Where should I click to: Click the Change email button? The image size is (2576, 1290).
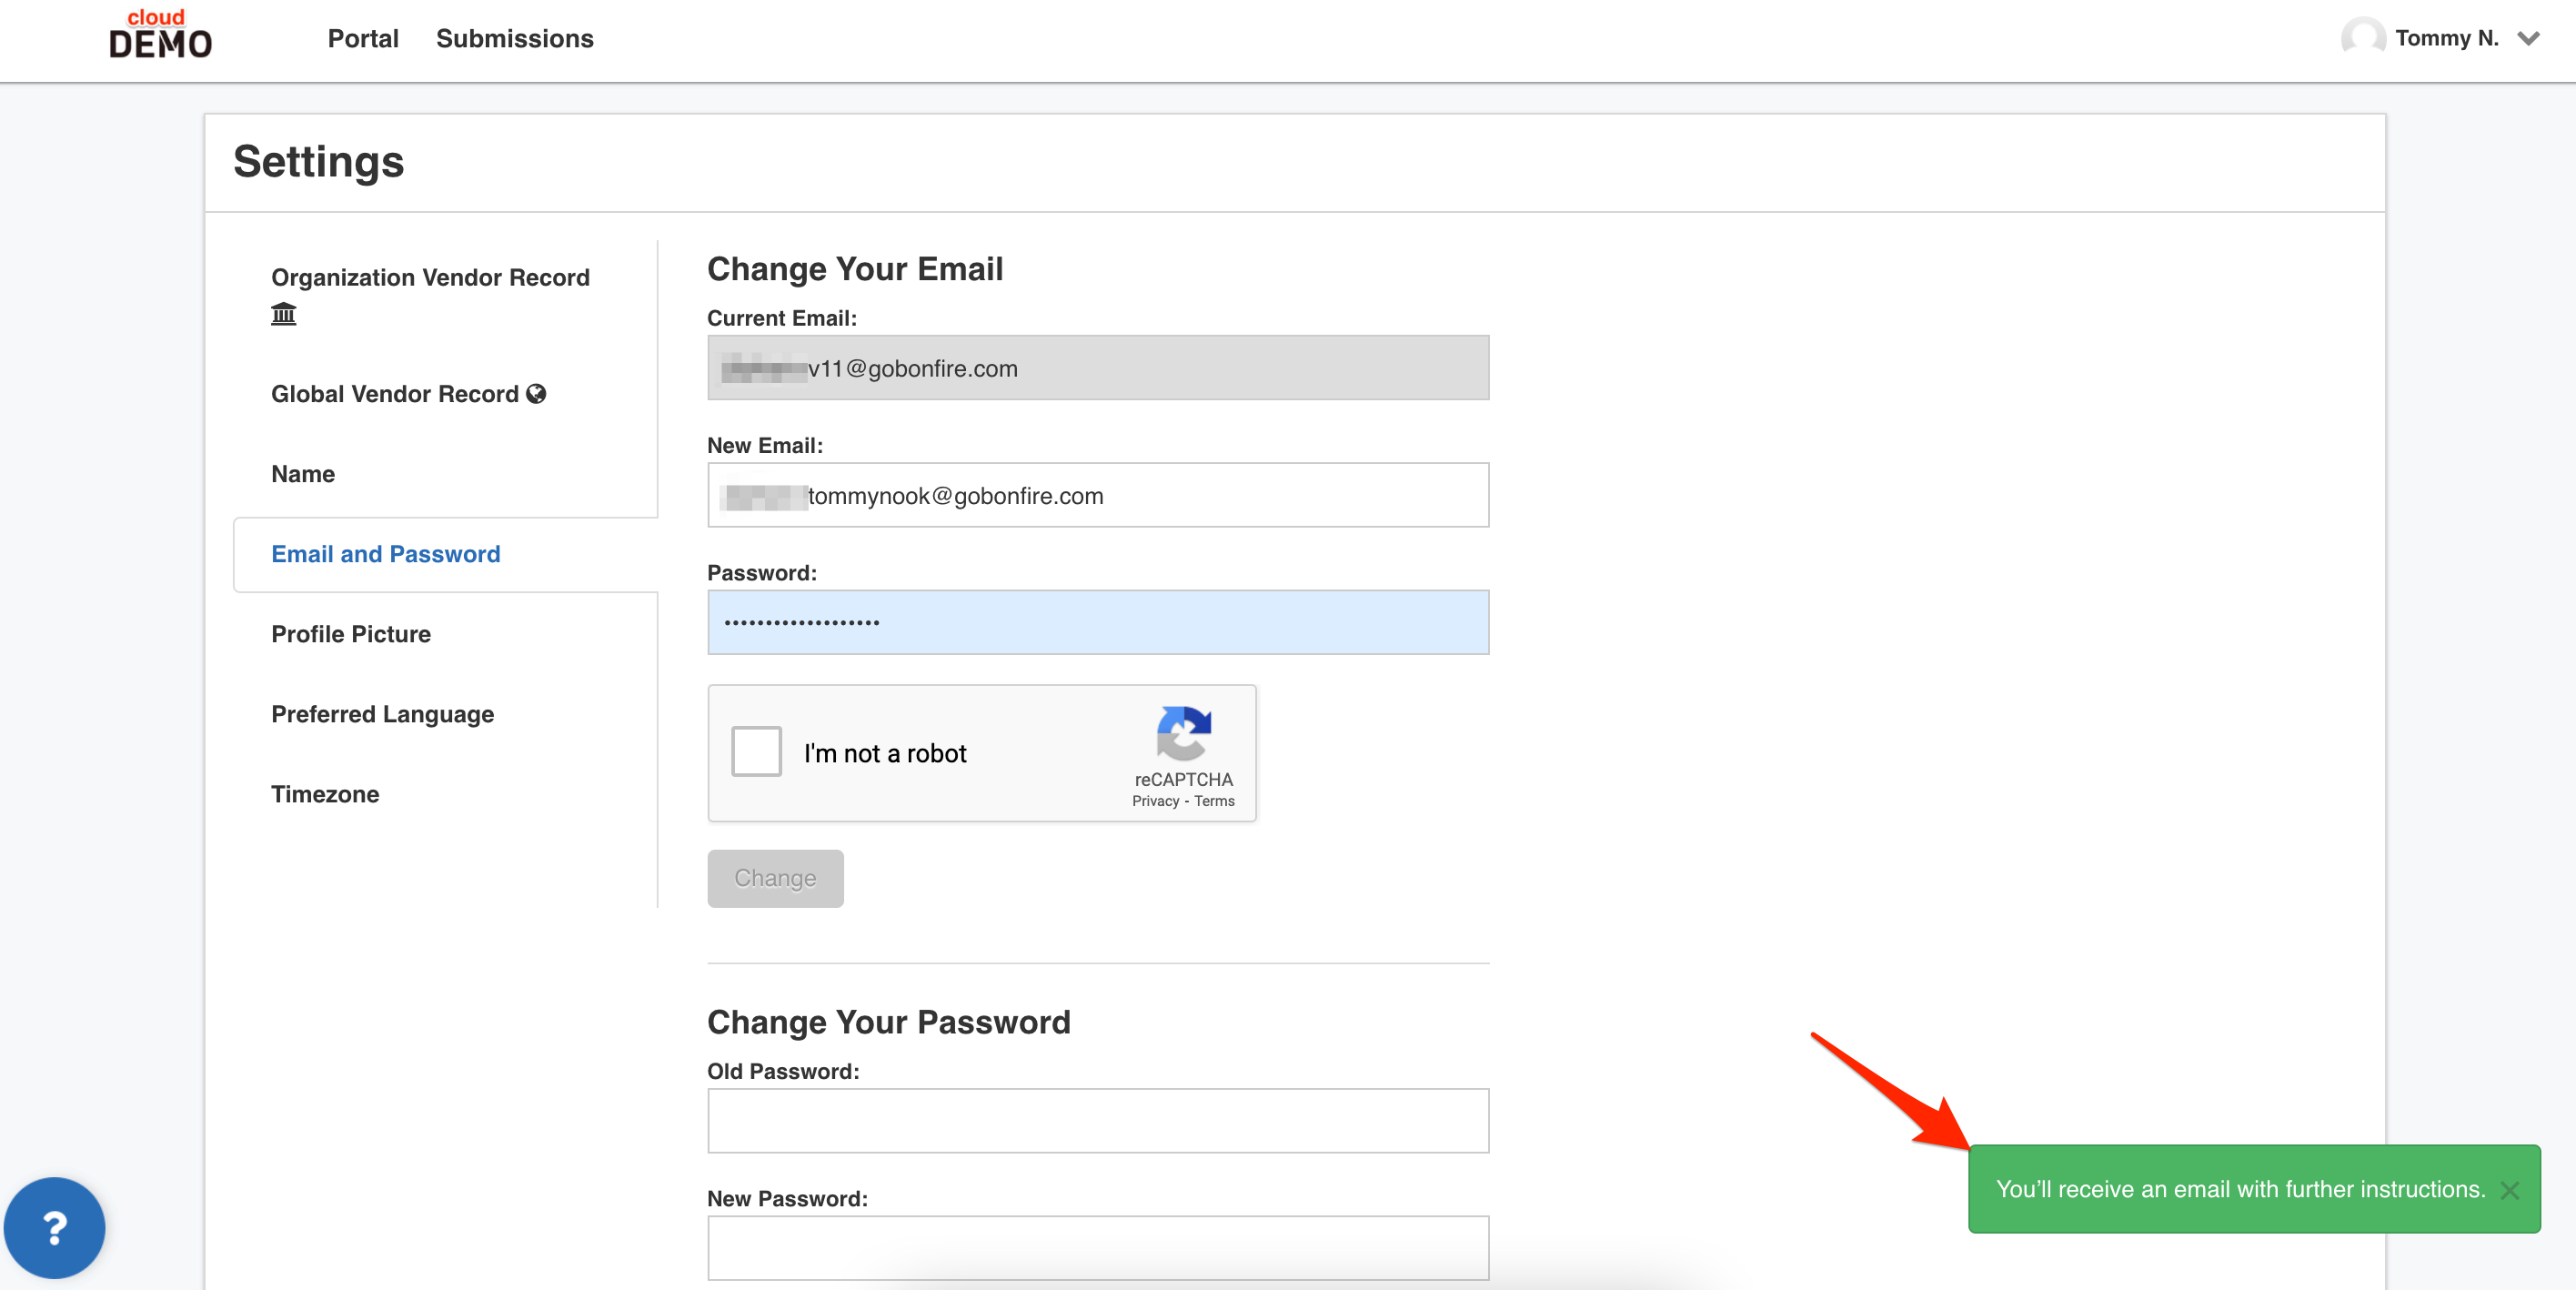point(775,878)
